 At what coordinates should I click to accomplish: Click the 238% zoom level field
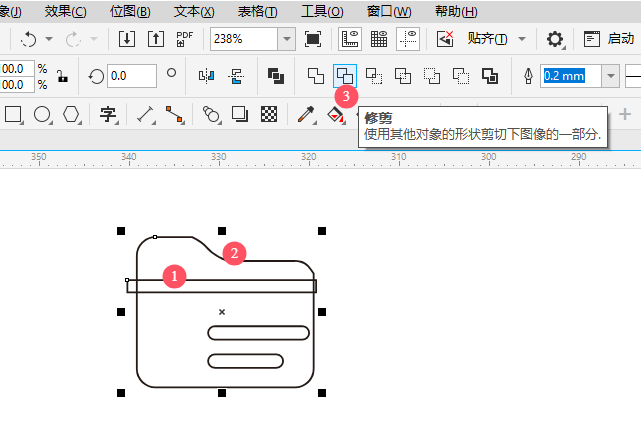(x=244, y=39)
